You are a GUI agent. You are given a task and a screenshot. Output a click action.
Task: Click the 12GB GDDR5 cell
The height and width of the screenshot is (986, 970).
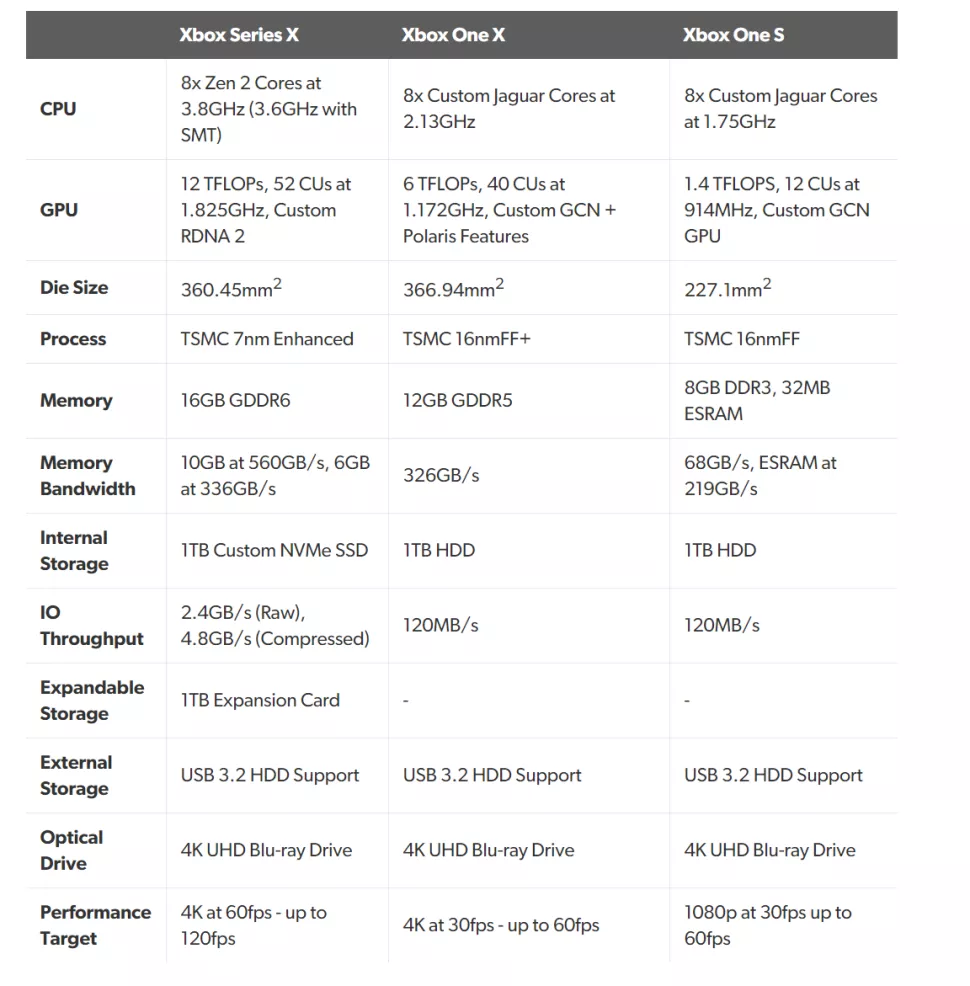pos(458,401)
